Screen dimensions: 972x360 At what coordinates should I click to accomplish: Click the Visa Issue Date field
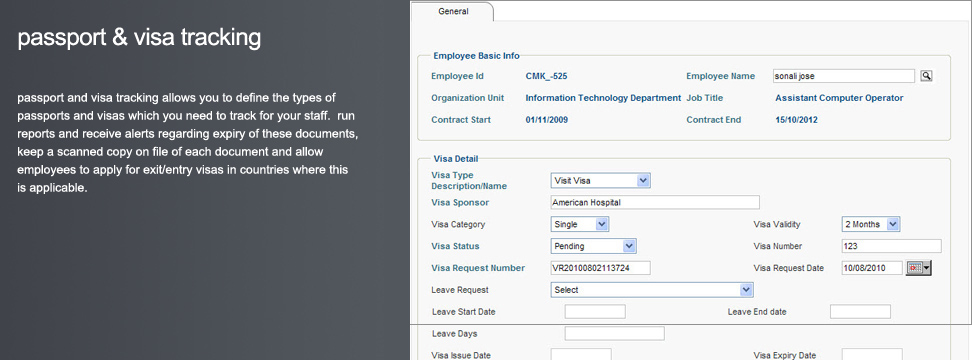[x=581, y=354]
